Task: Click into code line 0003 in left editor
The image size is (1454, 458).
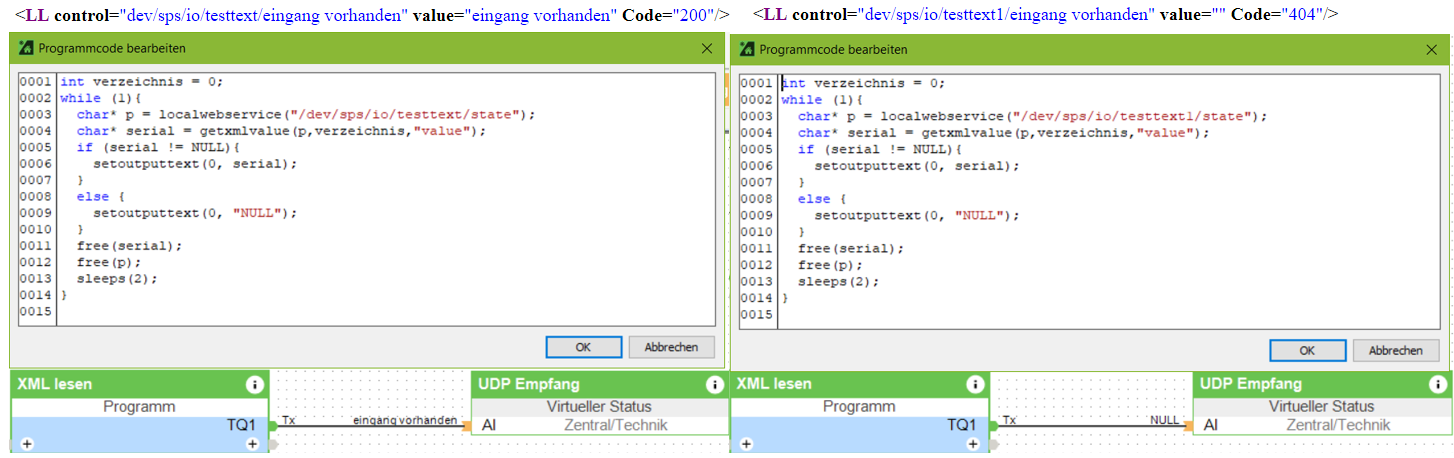Action: click(x=300, y=115)
